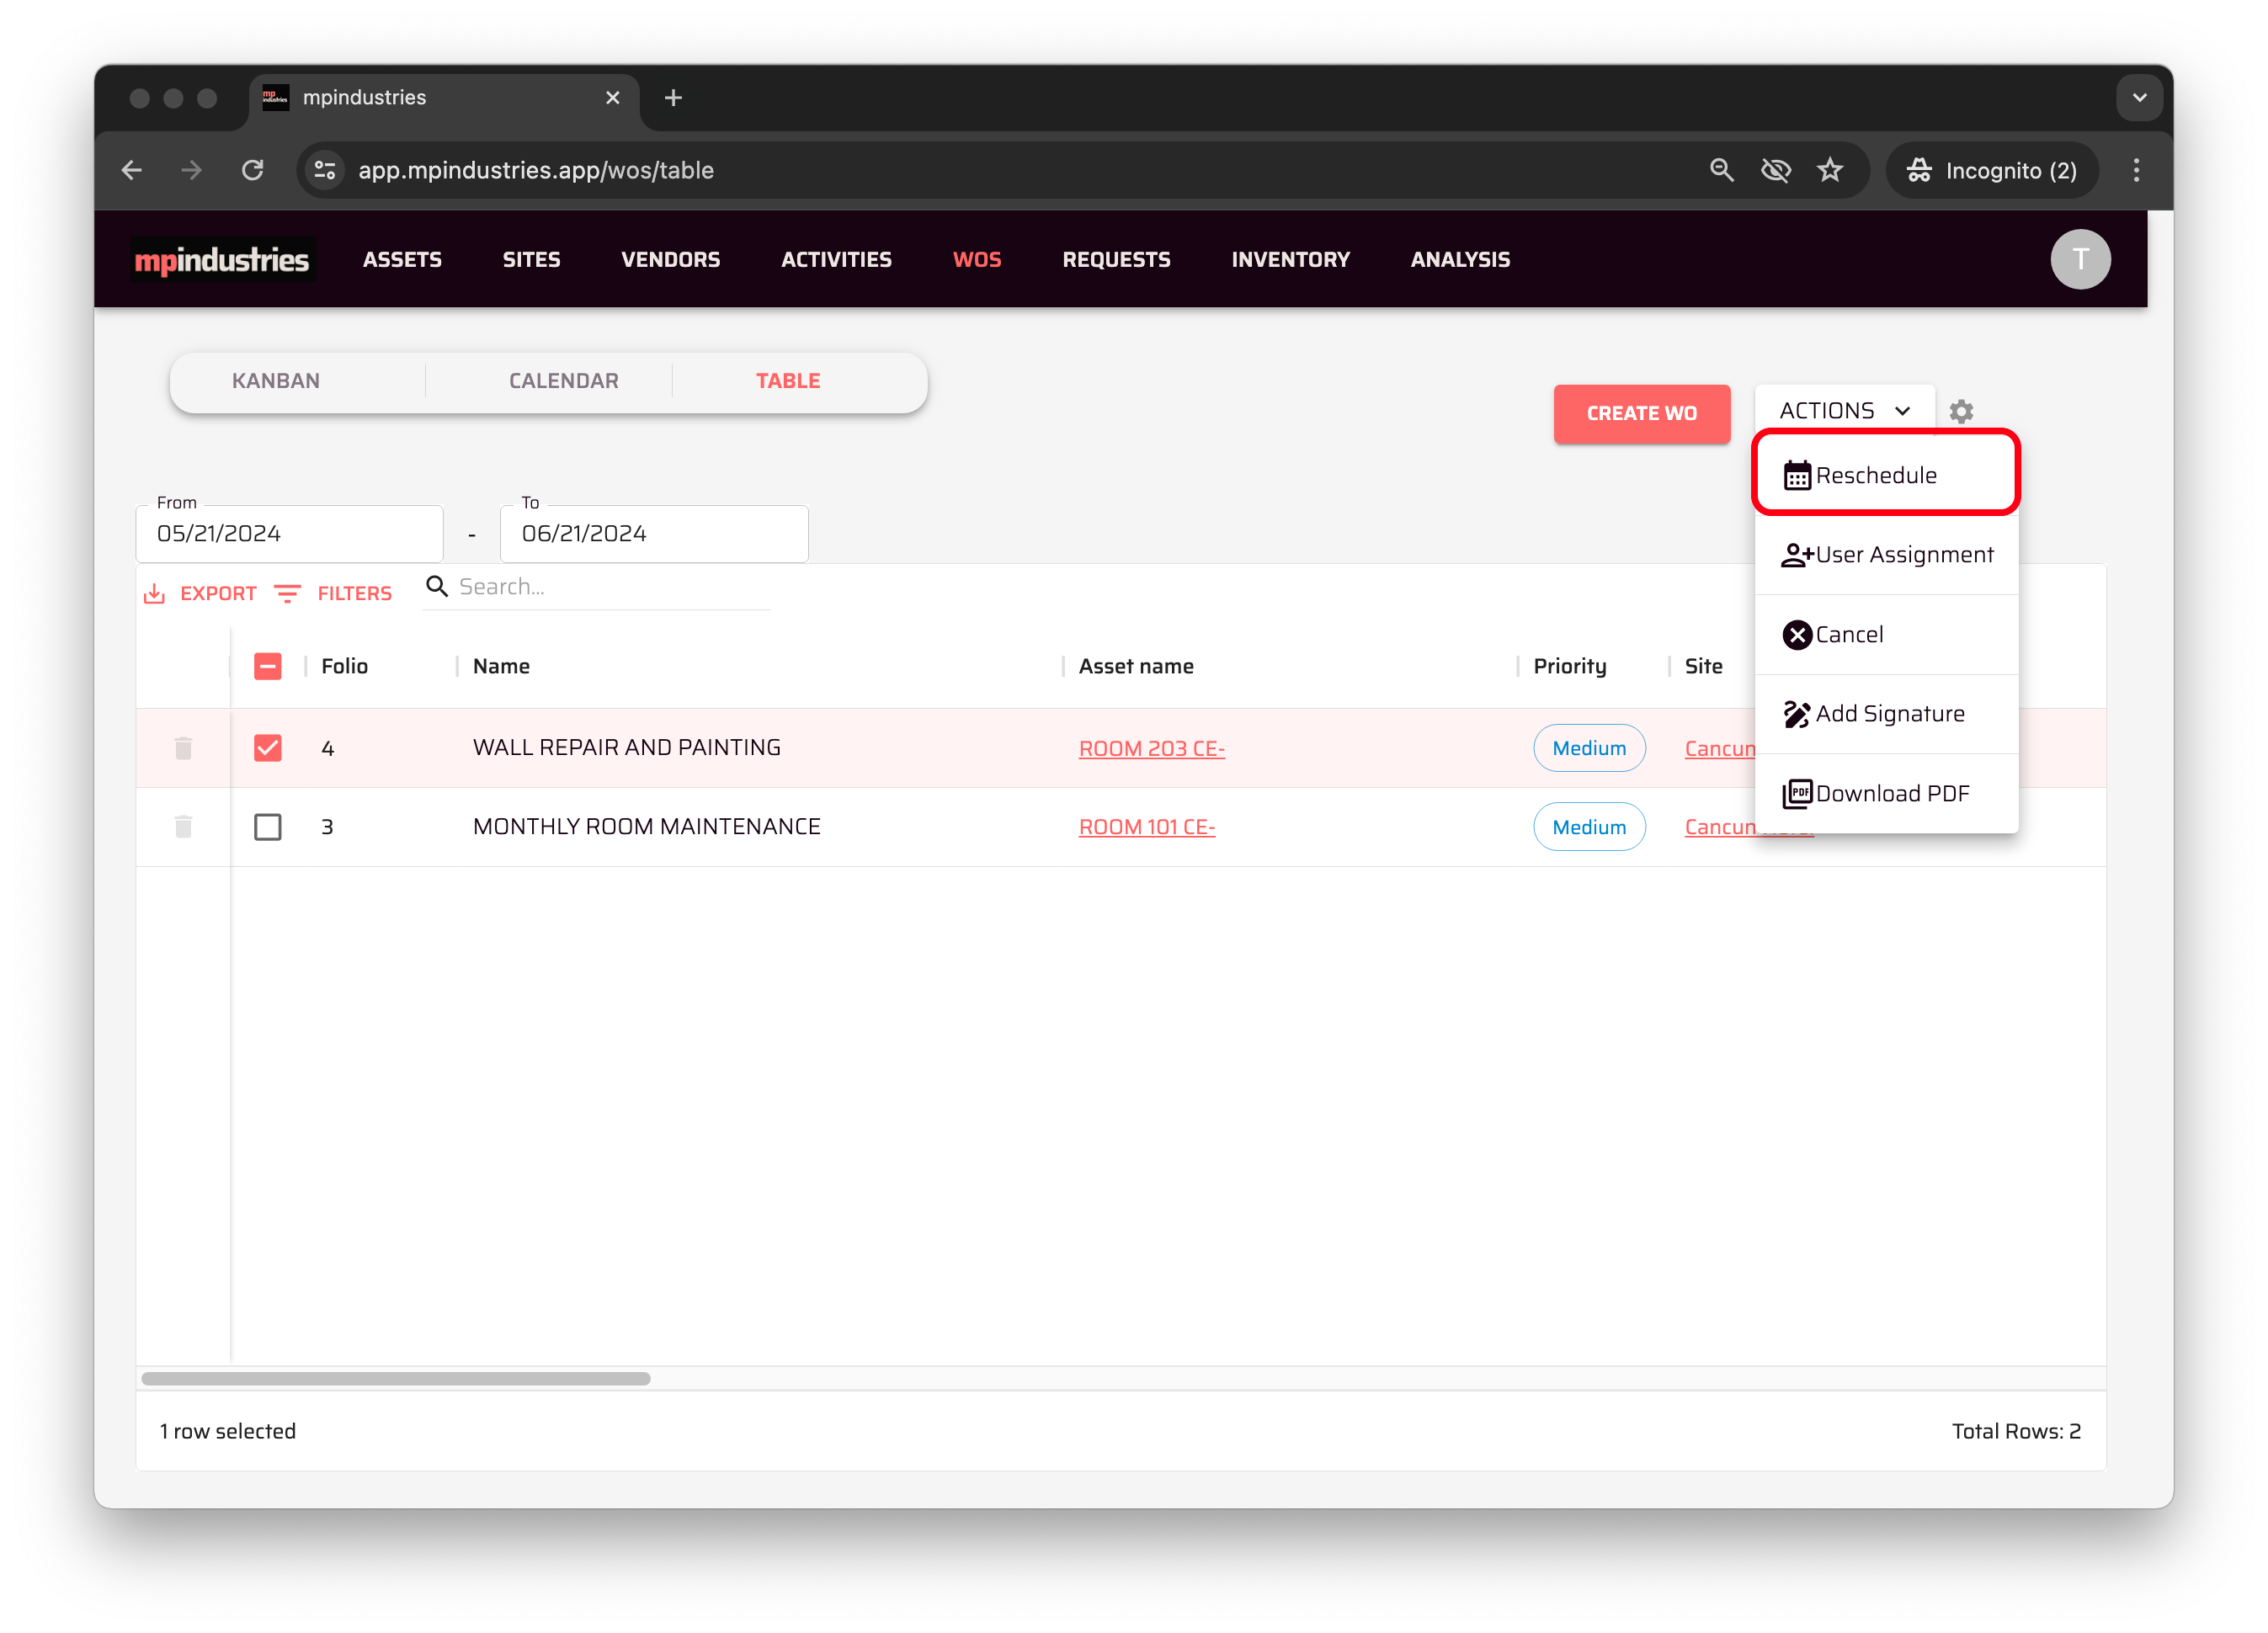Screen dimensions: 2268x1633
Task: Open the From date picker field
Action: tap(288, 534)
